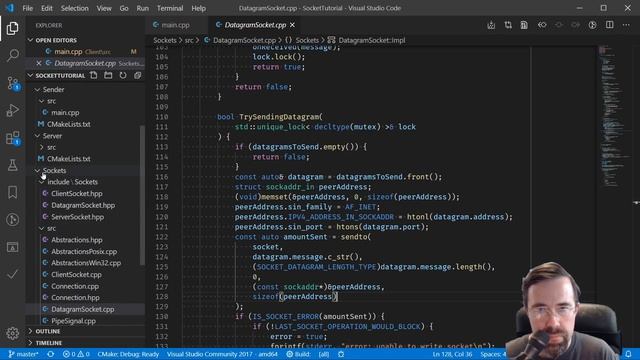Click New File icon in SOCKETTUTORIAL header
Image resolution: width=640 pixels, height=360 pixels.
coord(93,76)
